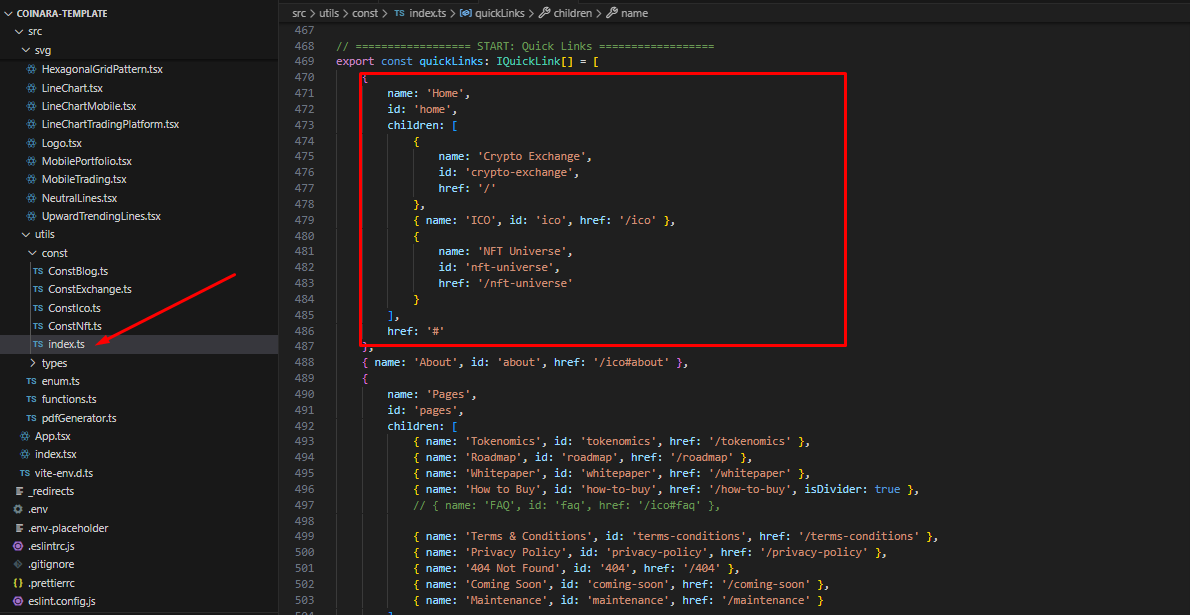This screenshot has width=1190, height=615.
Task: Click the TS icon beside vite-env.d.ts
Action: (x=24, y=473)
